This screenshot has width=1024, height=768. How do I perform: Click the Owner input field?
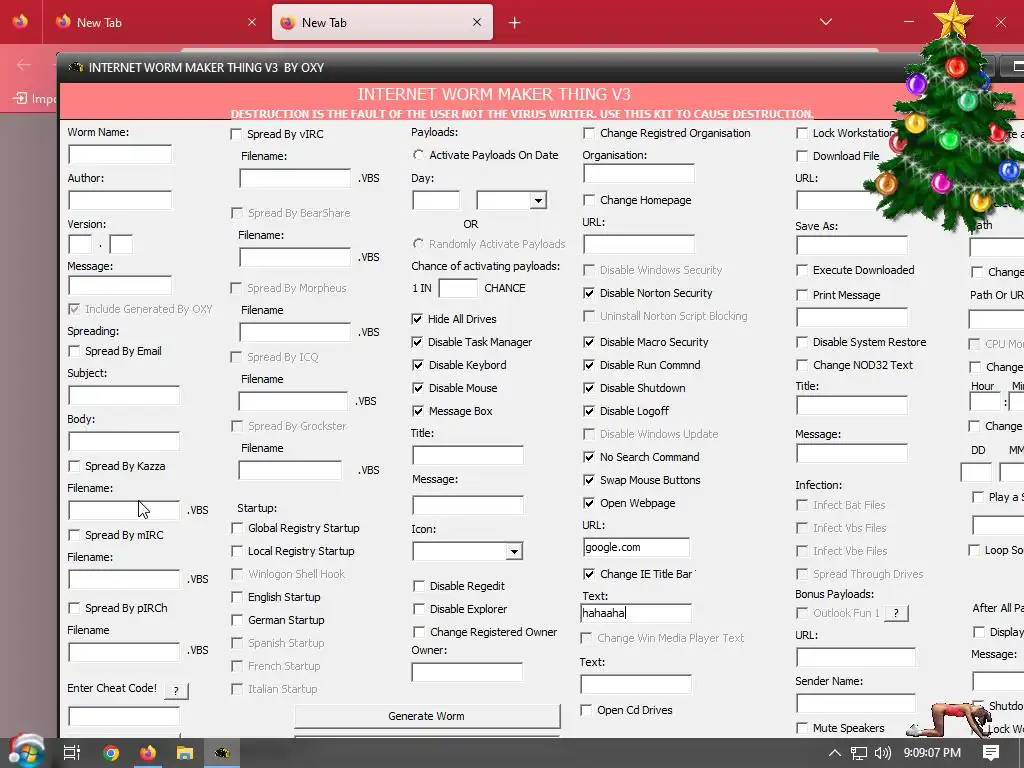467,672
